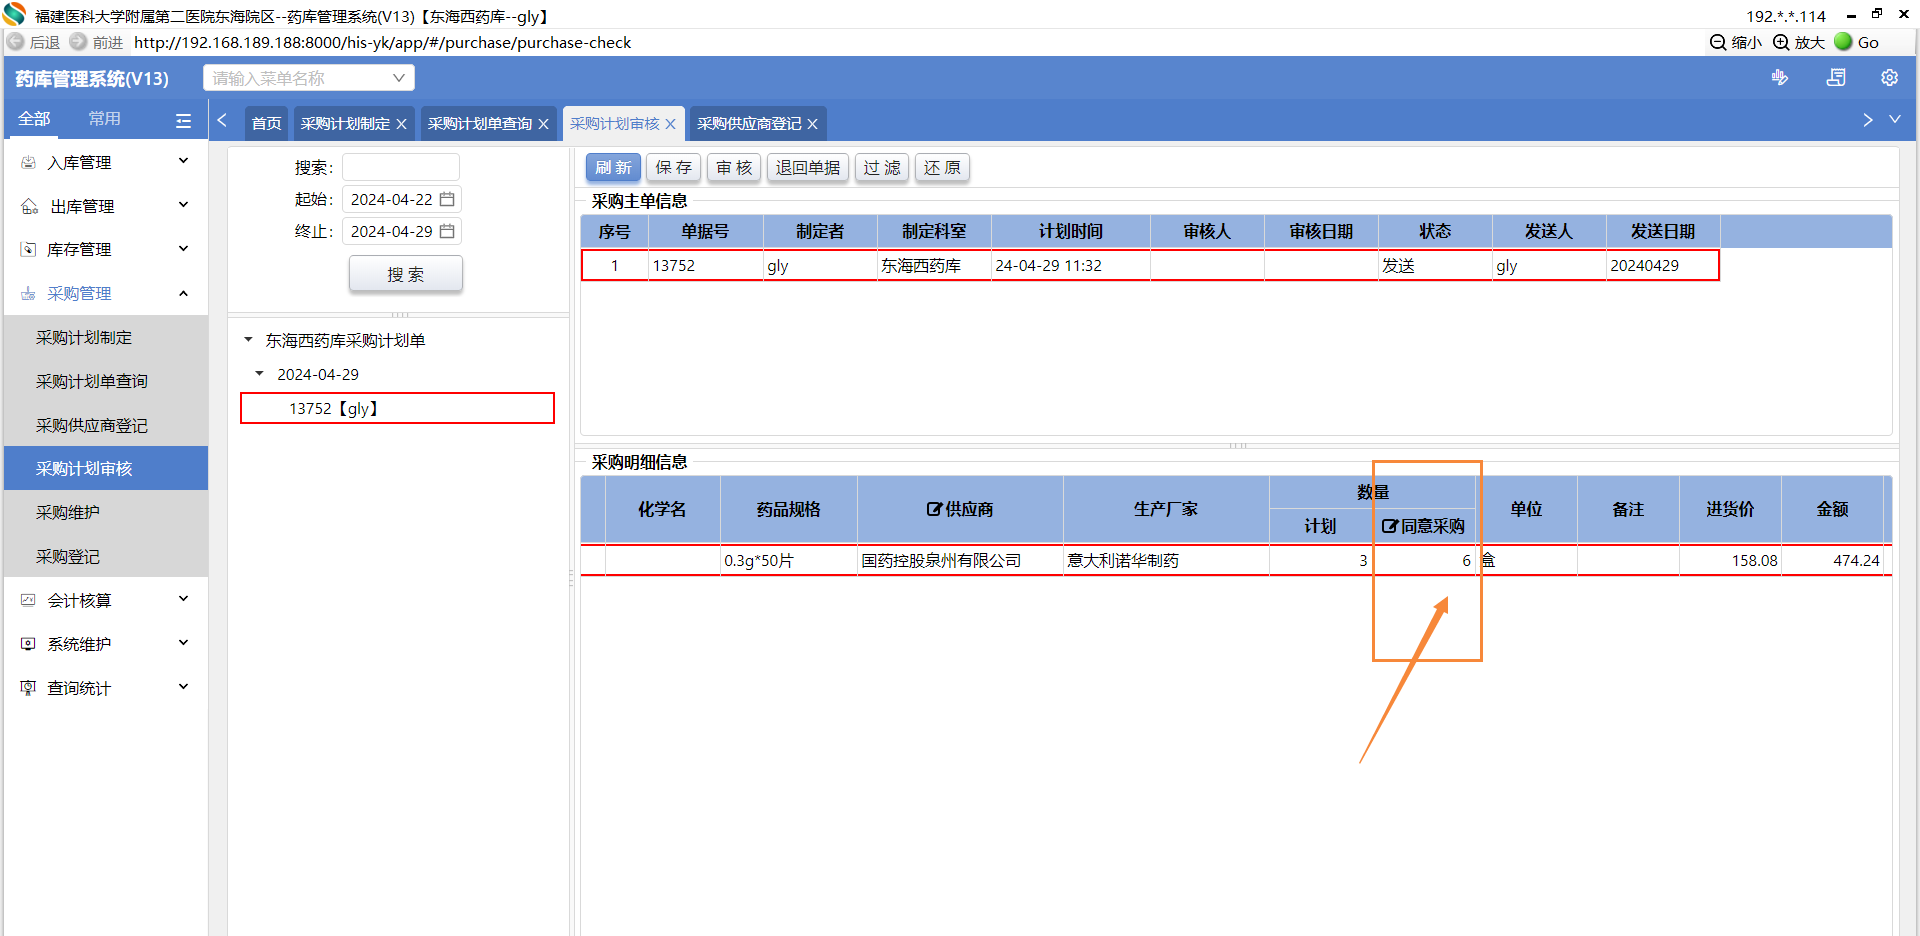Toggle the sidebar hamburger menu icon

tap(183, 120)
